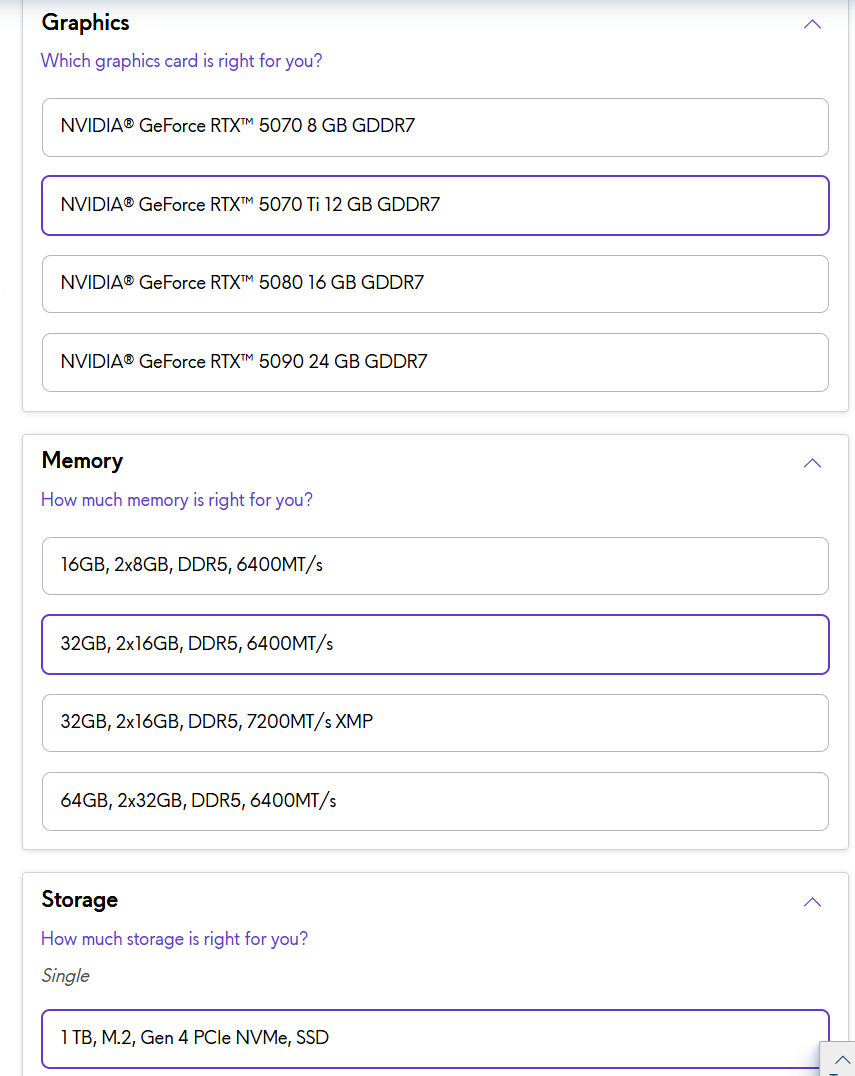Choose 16GB 2x8GB DDR5 memory
Viewport: 855px width, 1076px height.
tap(435, 566)
